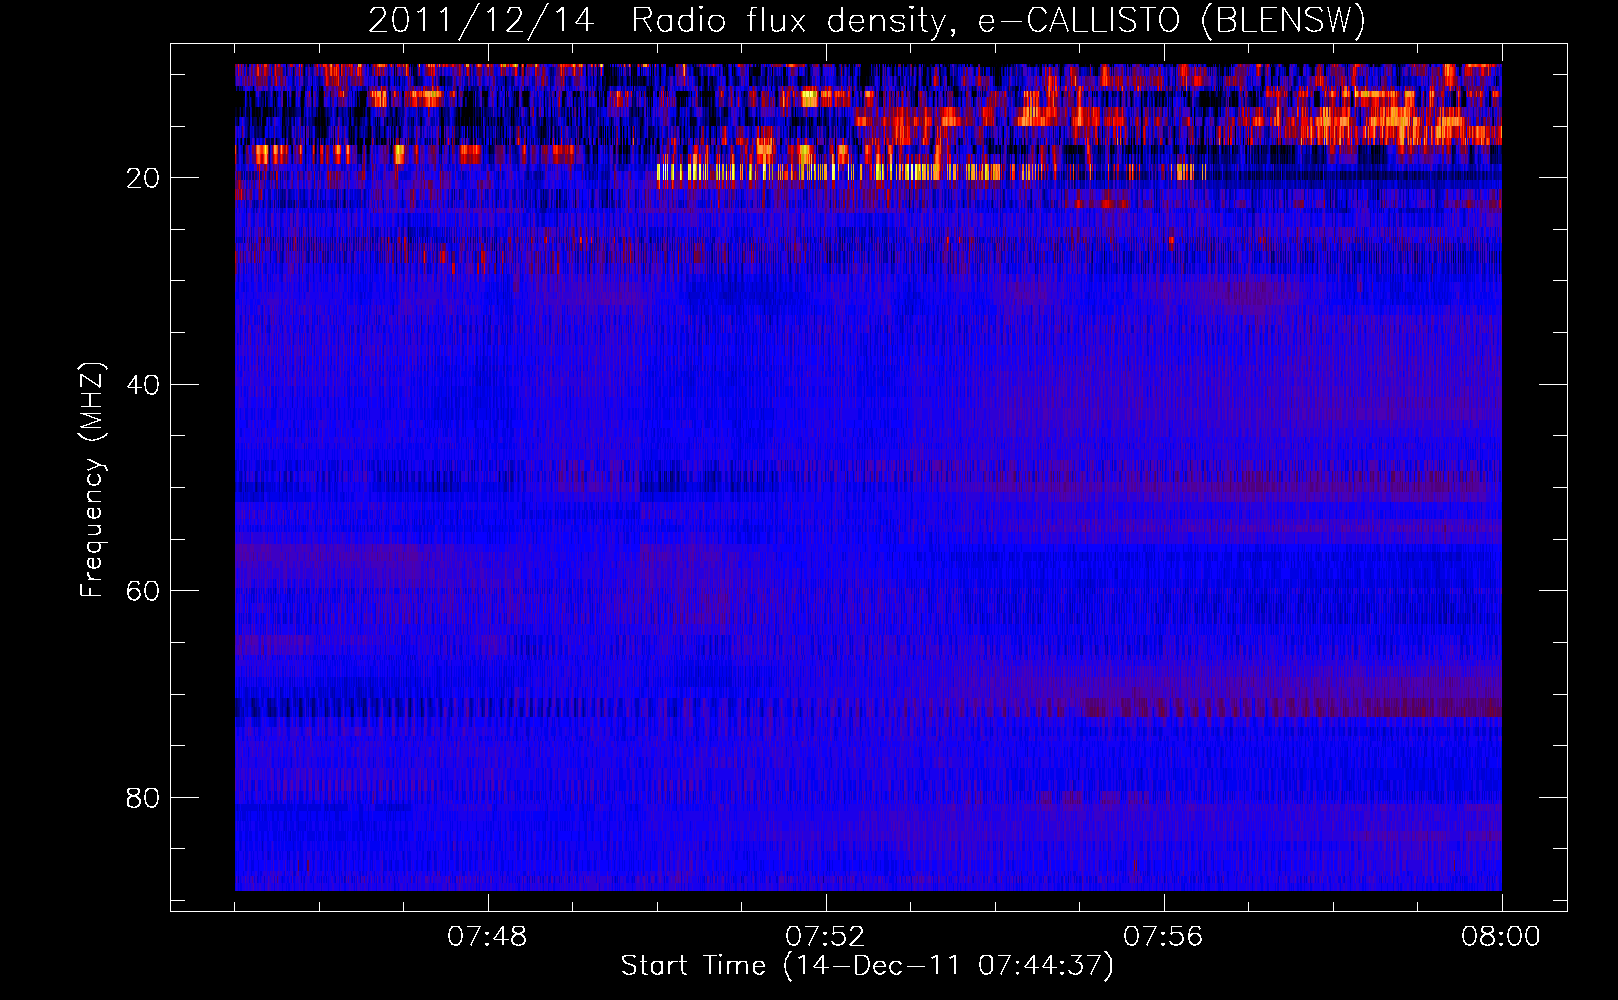Click the "08:00" time tick label
The height and width of the screenshot is (1000, 1618).
[x=1501, y=937]
